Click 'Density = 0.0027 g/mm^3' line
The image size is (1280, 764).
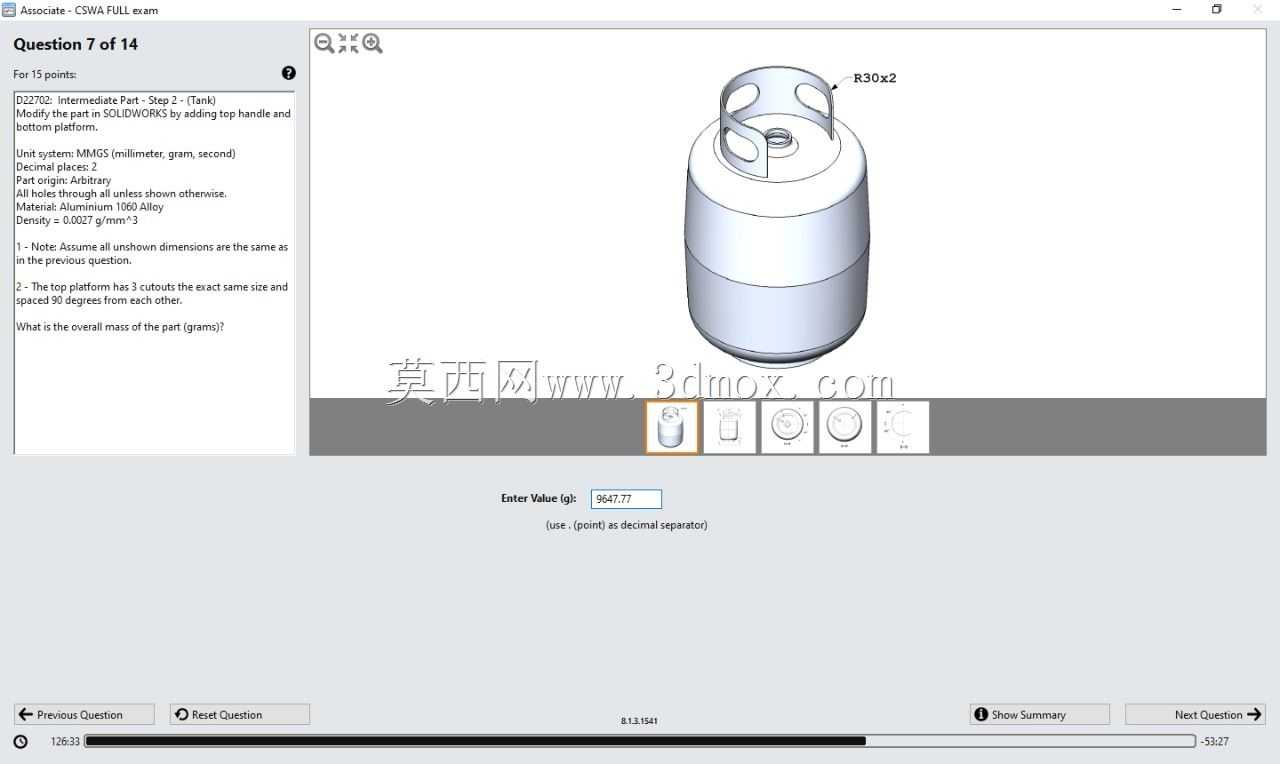77,220
